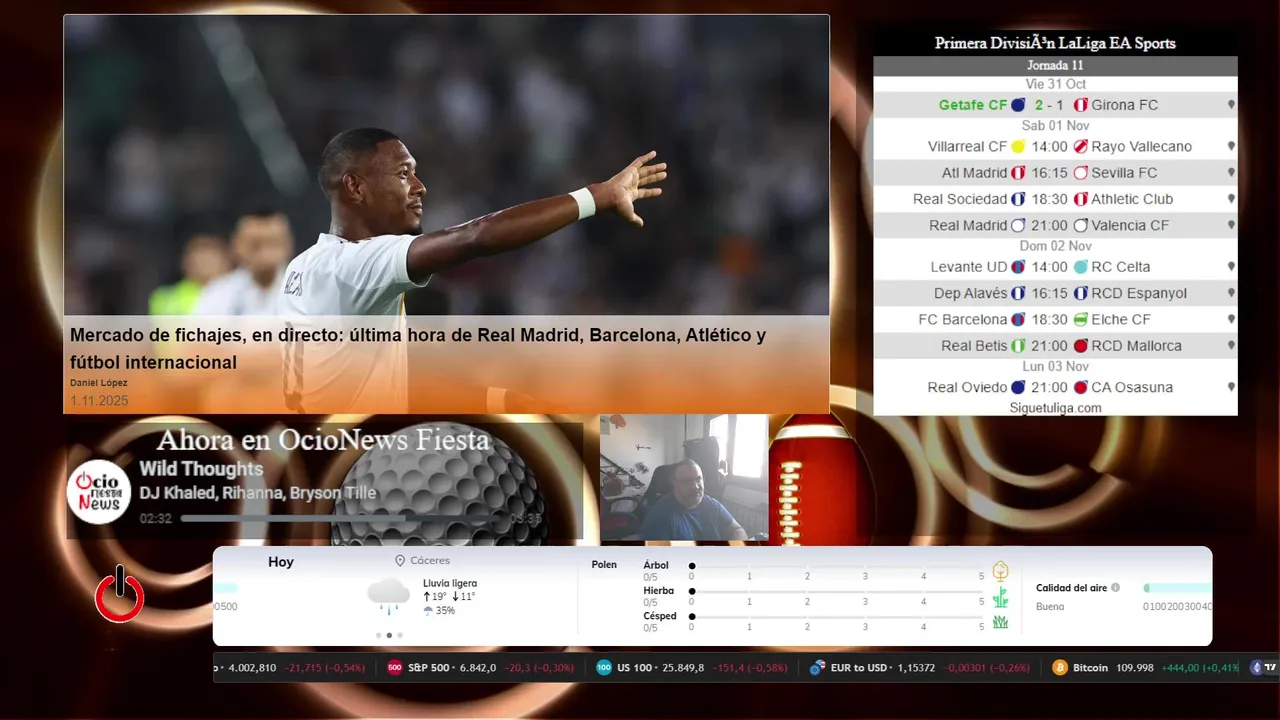Click the FC Barcelona crest
This screenshot has height=720, width=1280.
(1018, 320)
